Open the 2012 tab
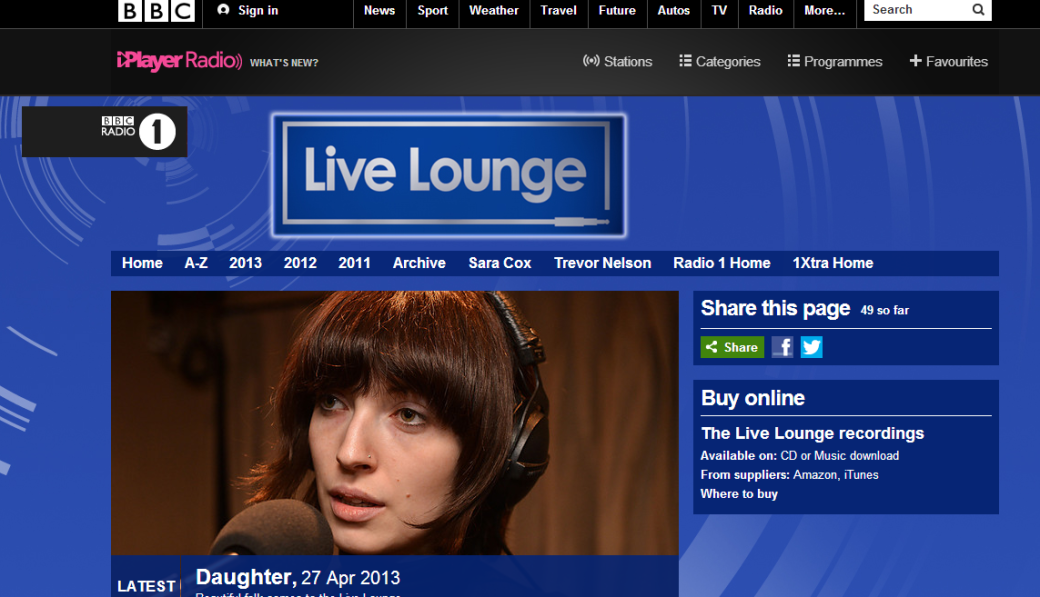 300,263
